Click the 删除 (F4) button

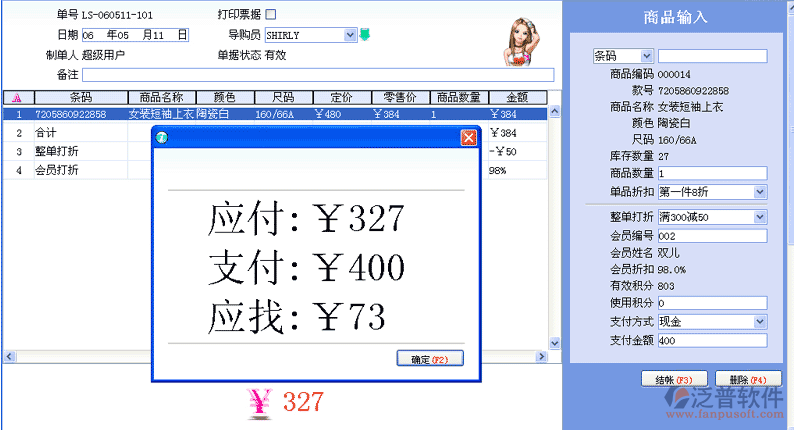point(748,379)
